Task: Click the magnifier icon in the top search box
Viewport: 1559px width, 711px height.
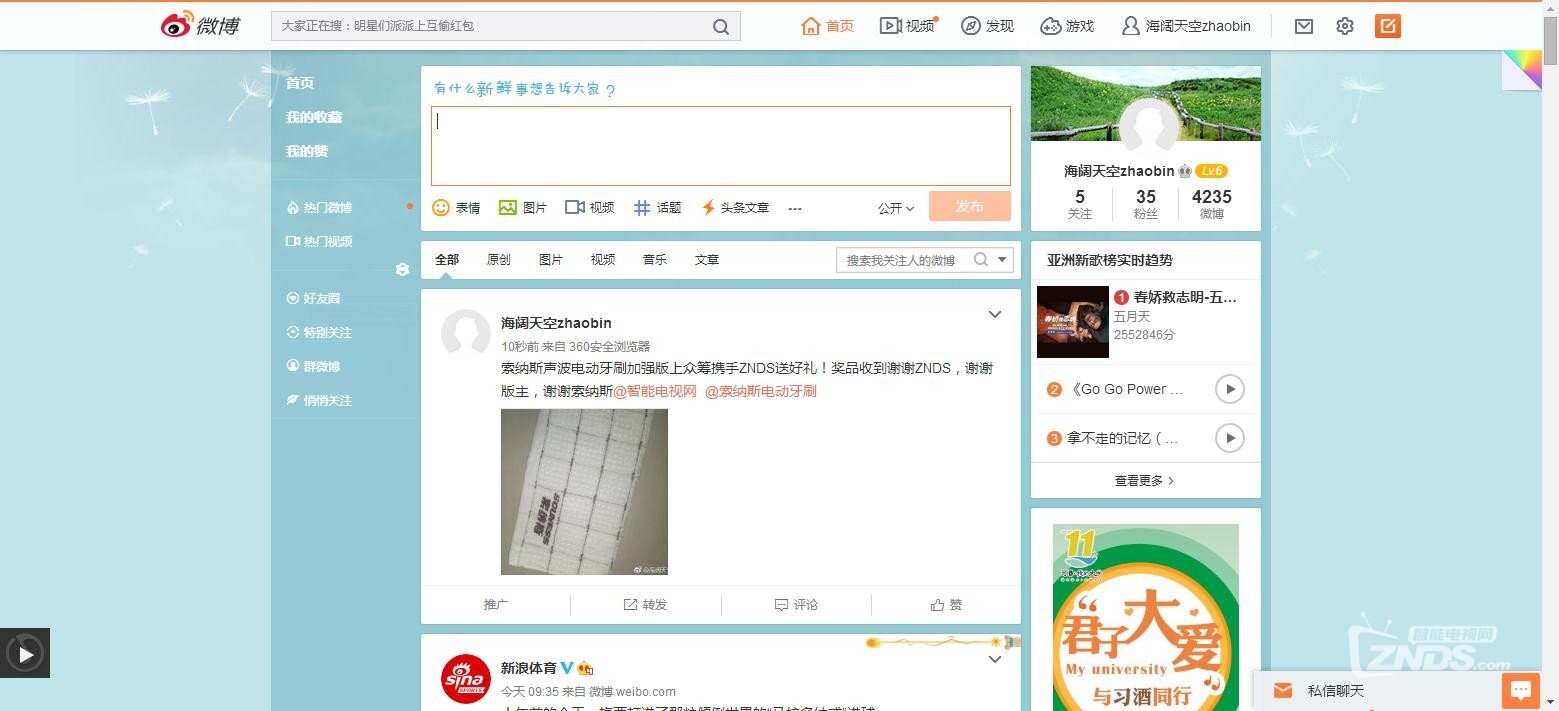Action: tap(721, 27)
